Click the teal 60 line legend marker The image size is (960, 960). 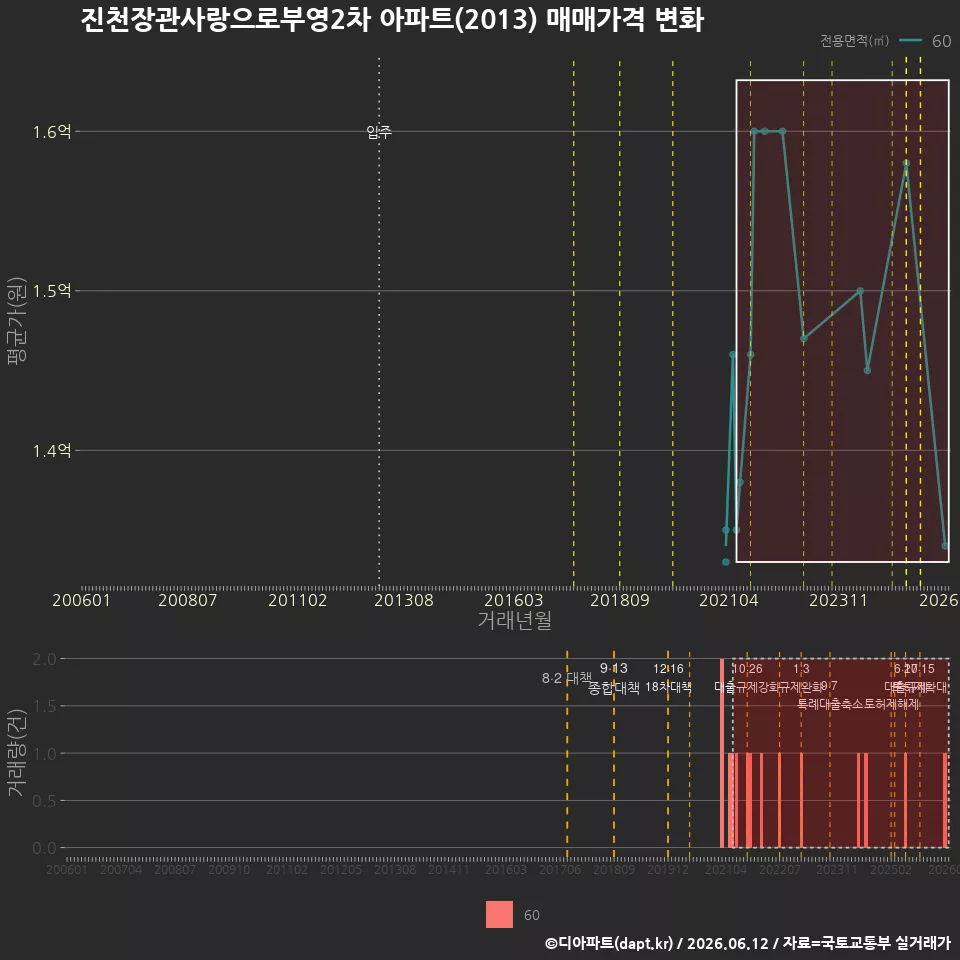(910, 40)
